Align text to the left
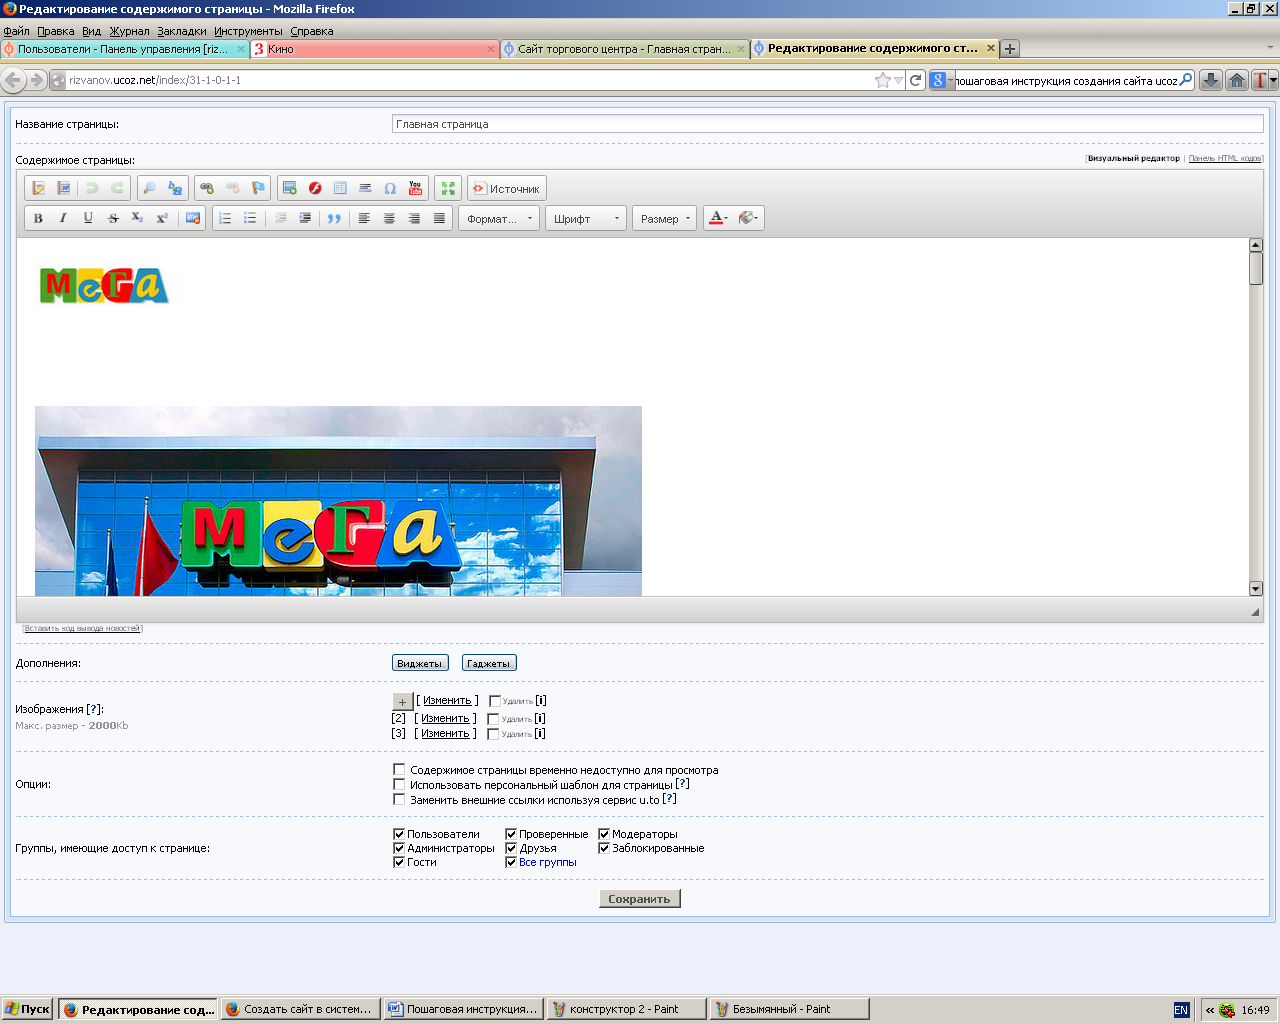1280x1024 pixels. tap(364, 218)
